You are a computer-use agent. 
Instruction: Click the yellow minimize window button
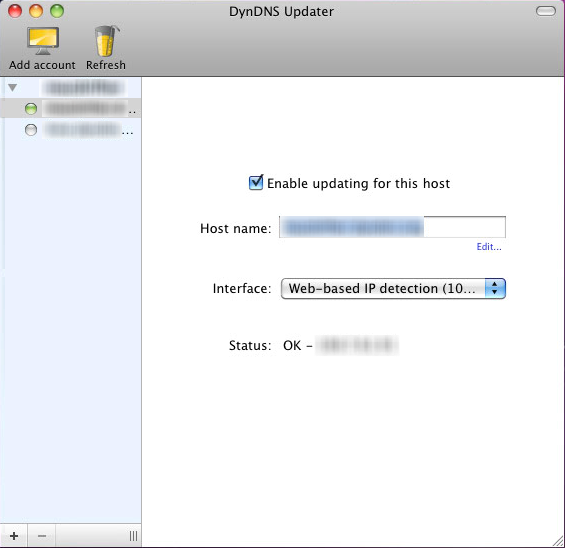click(x=36, y=11)
